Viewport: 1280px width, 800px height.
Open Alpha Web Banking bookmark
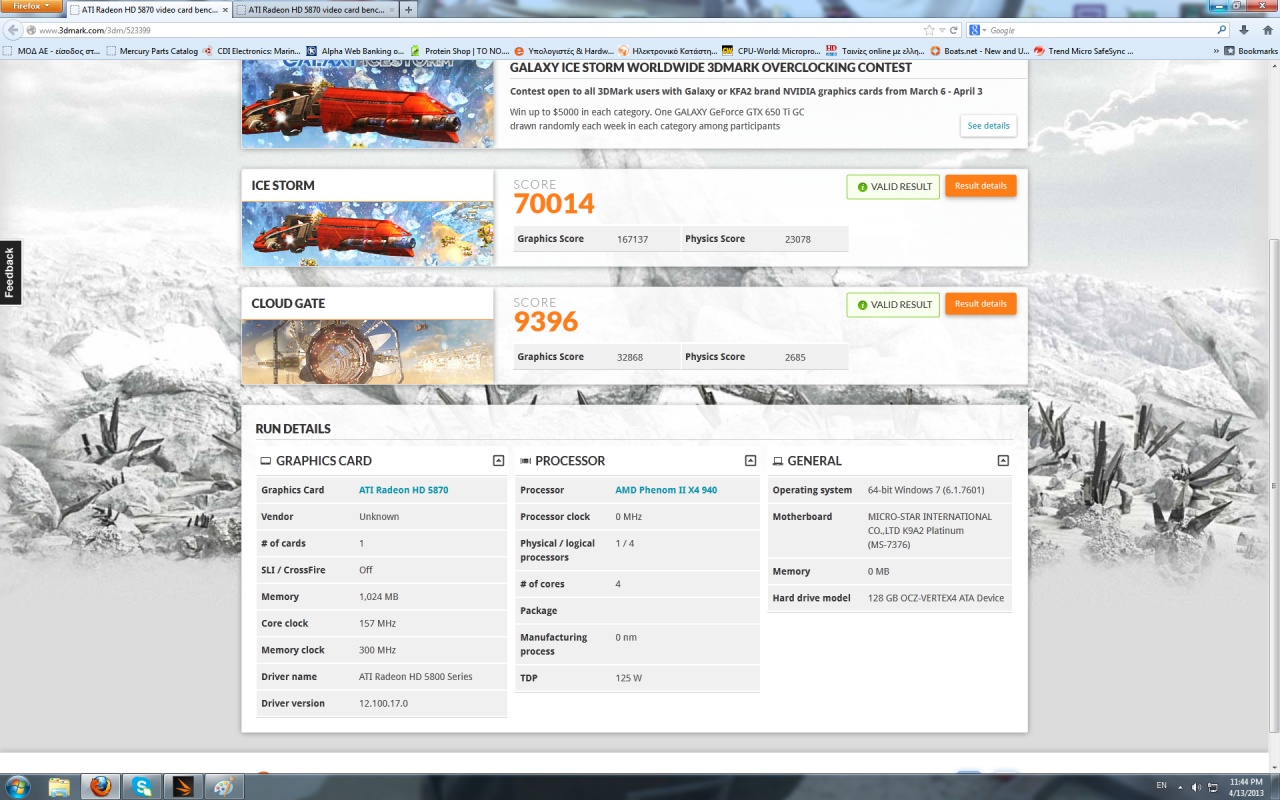click(x=355, y=51)
